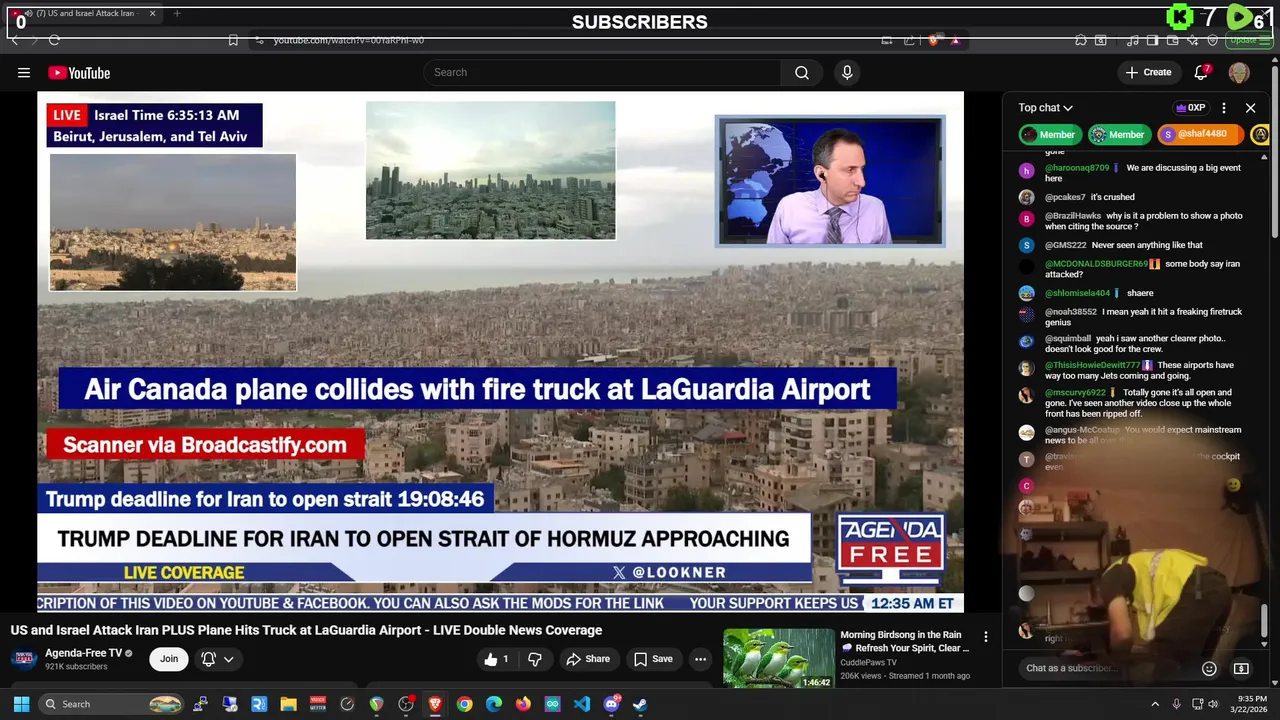Image resolution: width=1280 pixels, height=720 pixels.
Task: Close the live chat panel
Action: point(1250,108)
